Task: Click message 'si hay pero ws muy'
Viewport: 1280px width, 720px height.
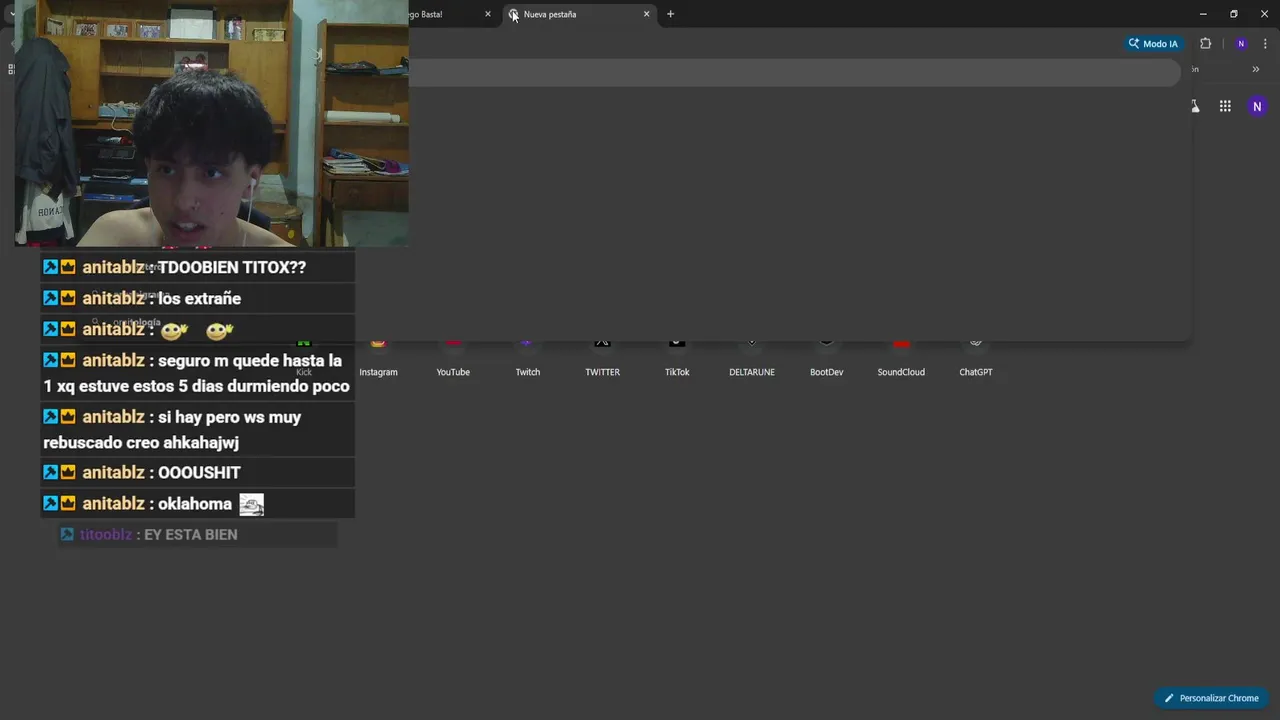Action: coord(229,417)
